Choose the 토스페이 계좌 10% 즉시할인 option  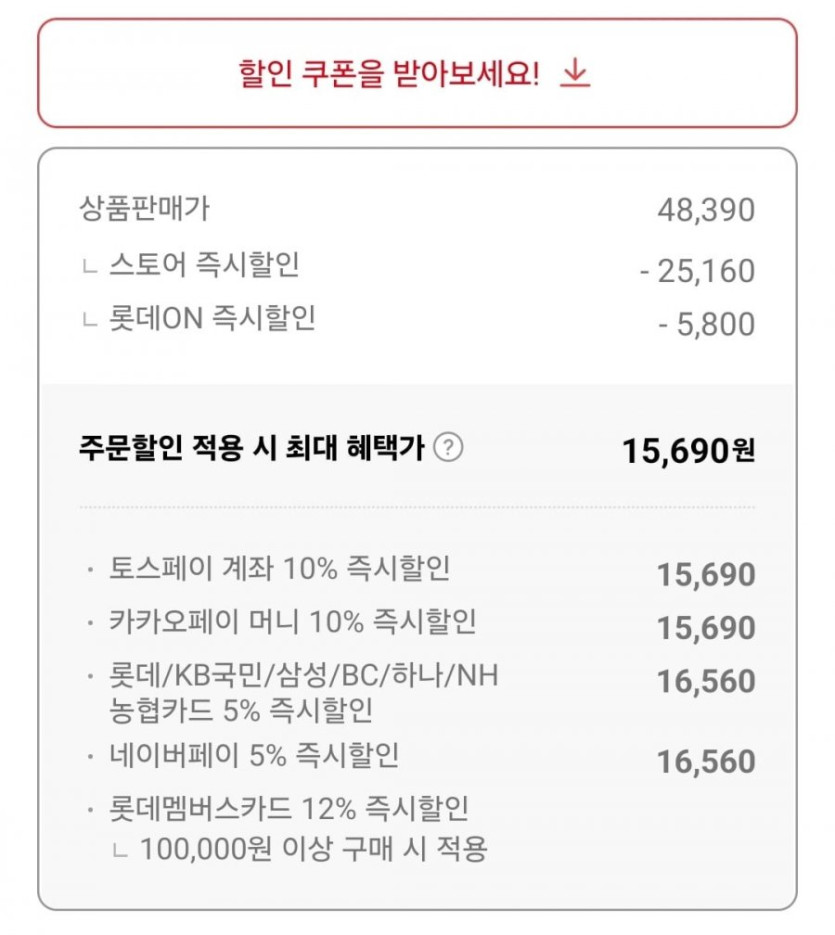coord(280,569)
